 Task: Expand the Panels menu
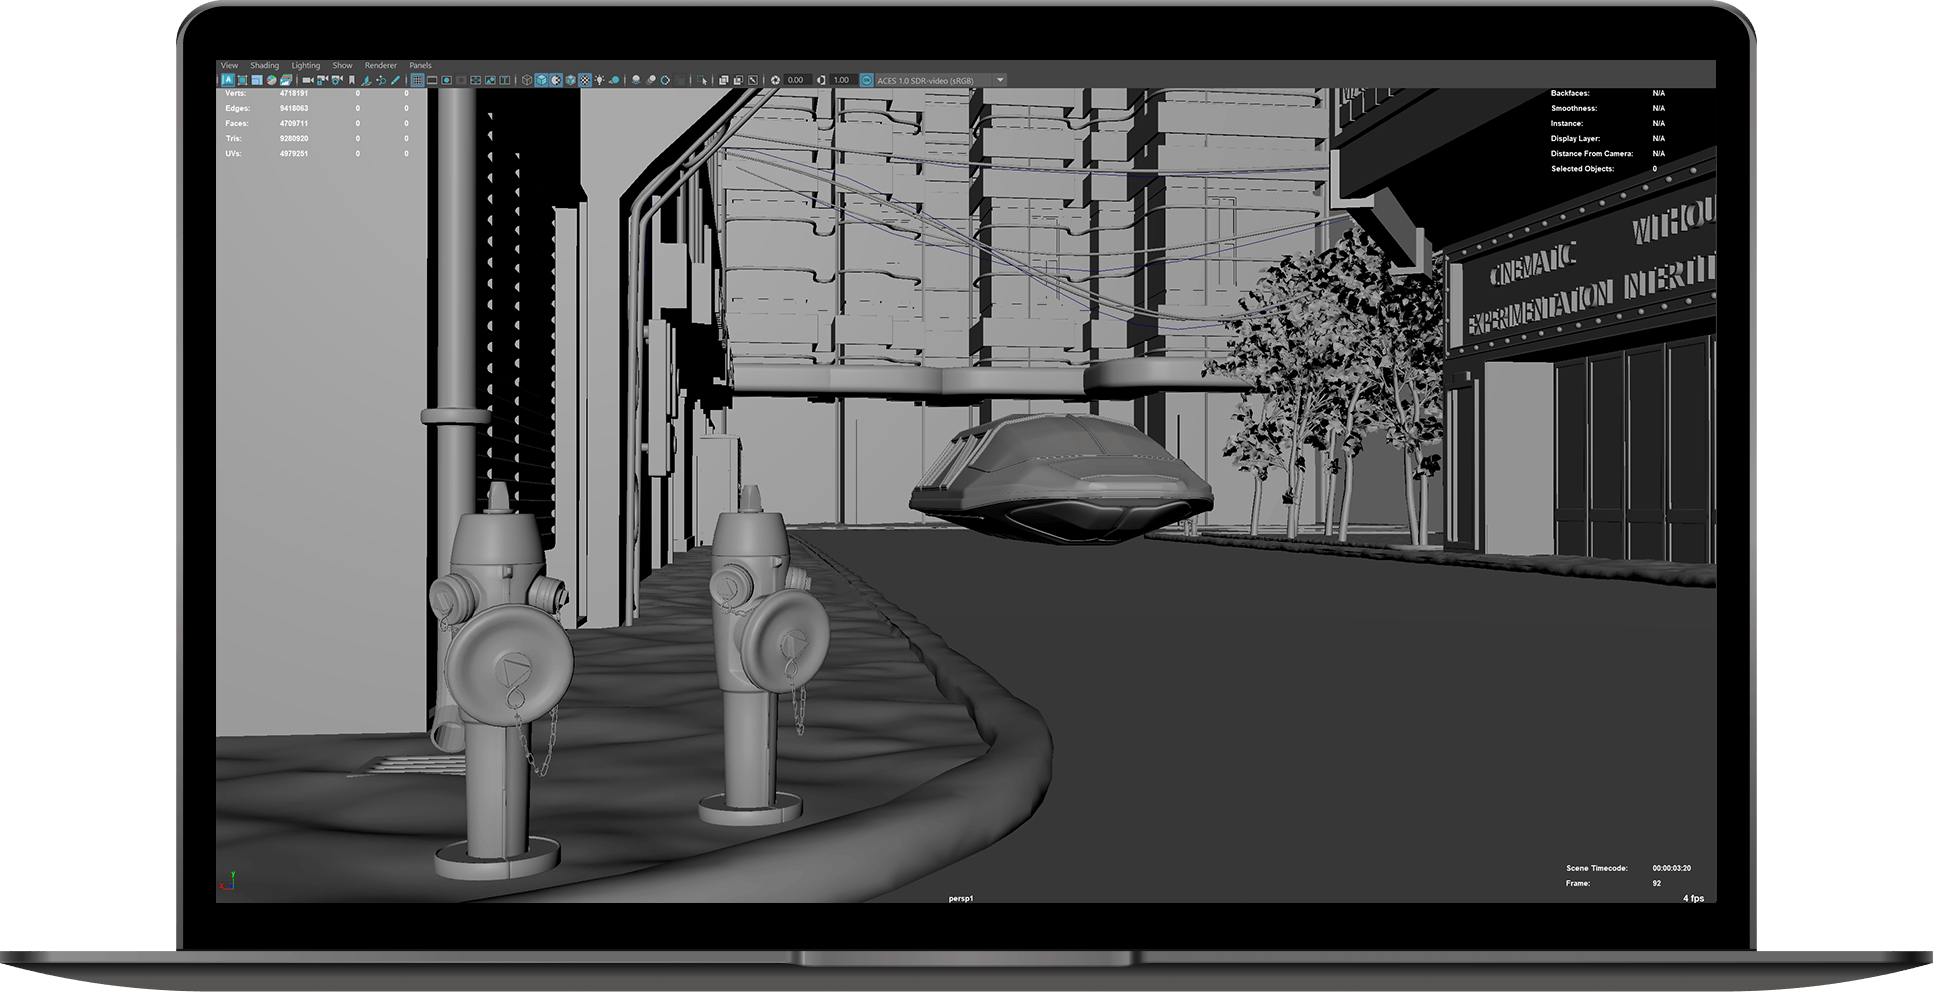pyautogui.click(x=420, y=66)
